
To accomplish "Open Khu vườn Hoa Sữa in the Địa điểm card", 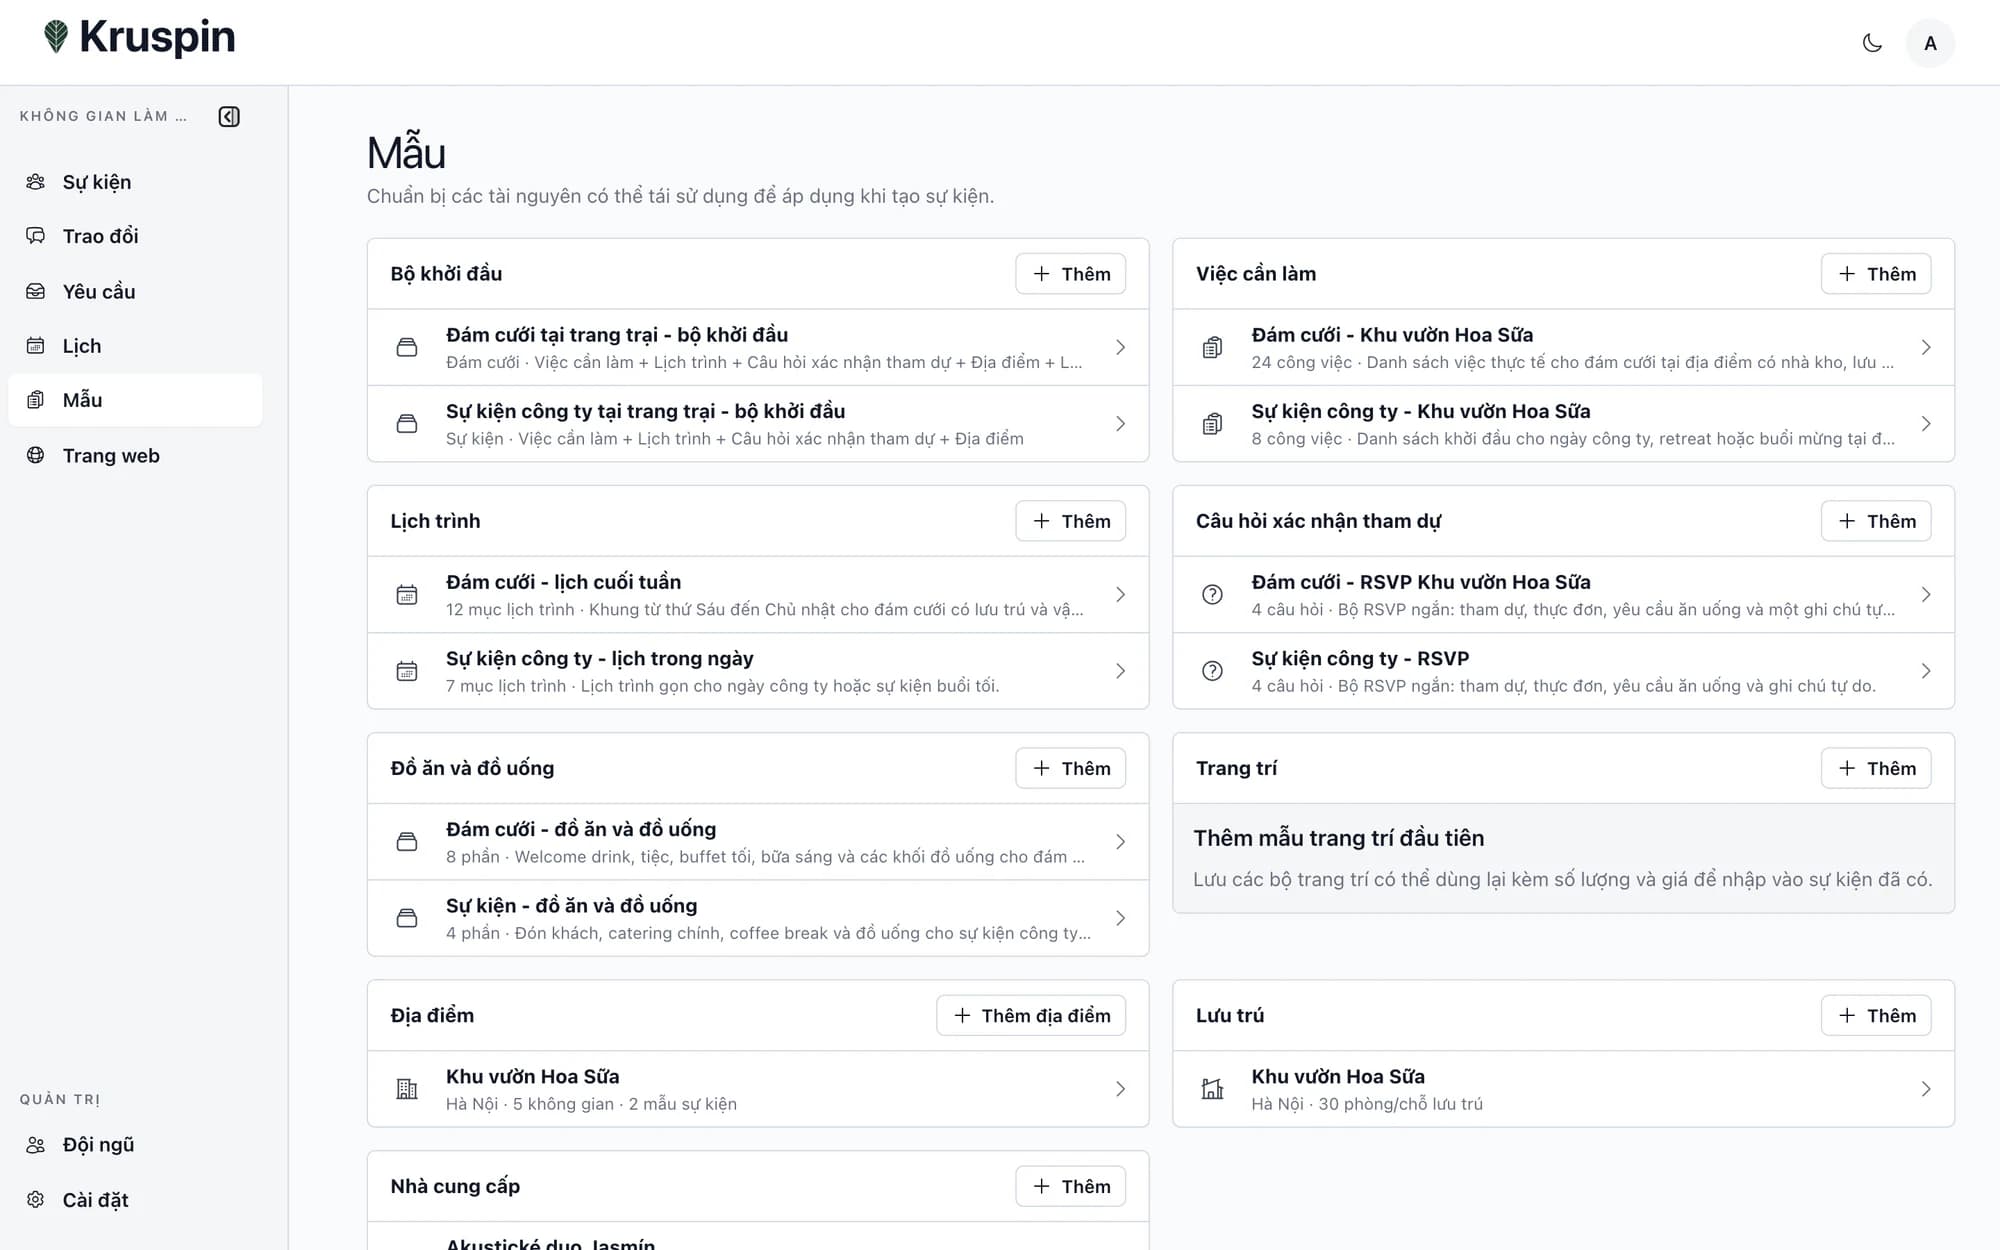I will 758,1089.
